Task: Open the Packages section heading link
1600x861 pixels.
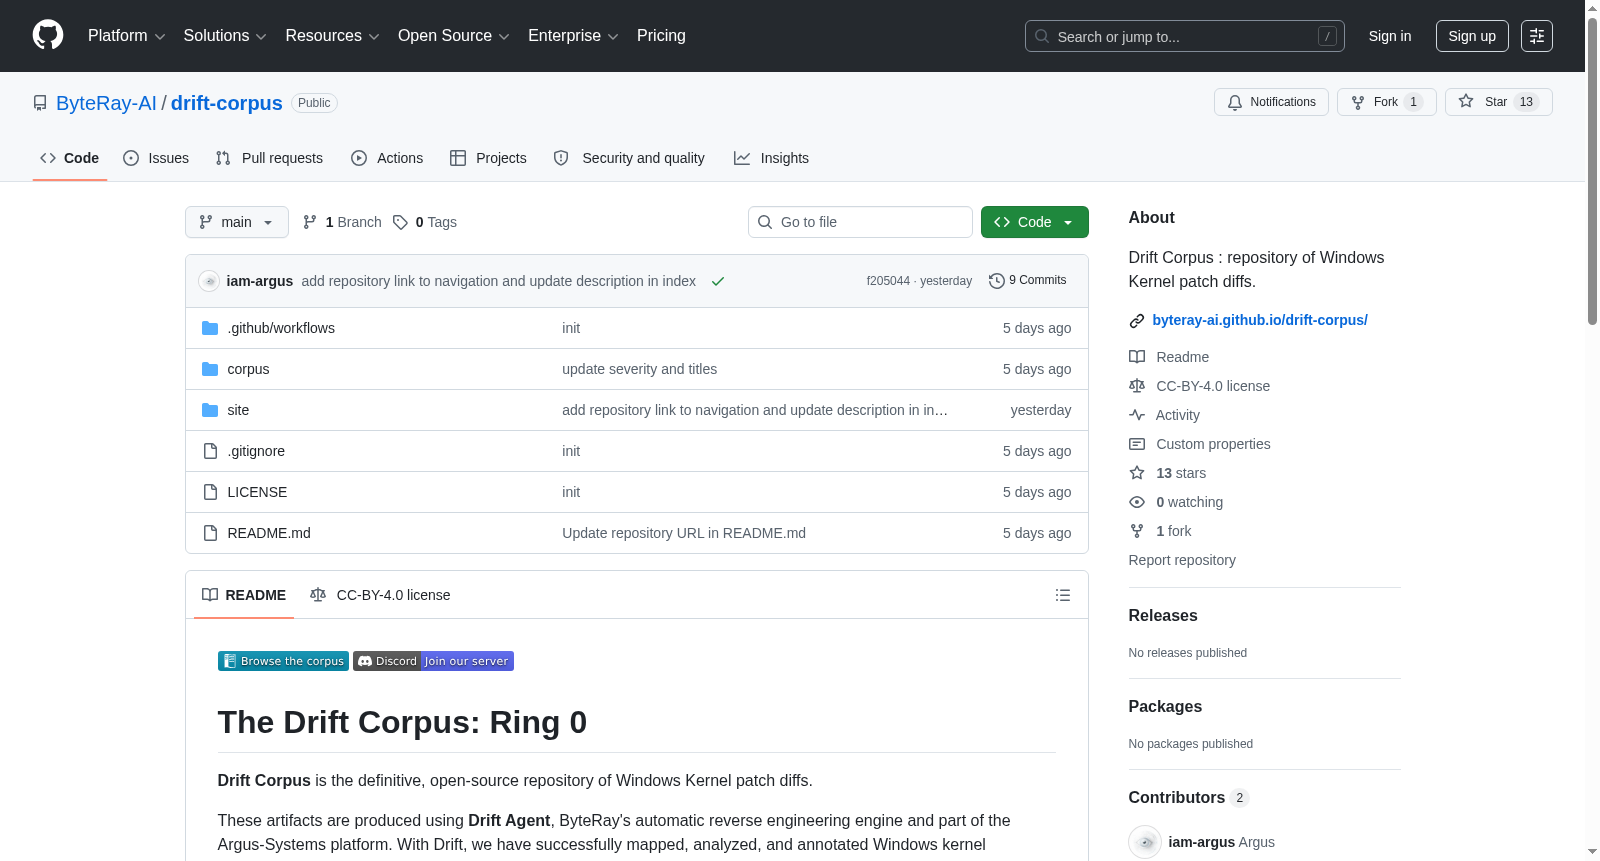Action: pyautogui.click(x=1165, y=707)
